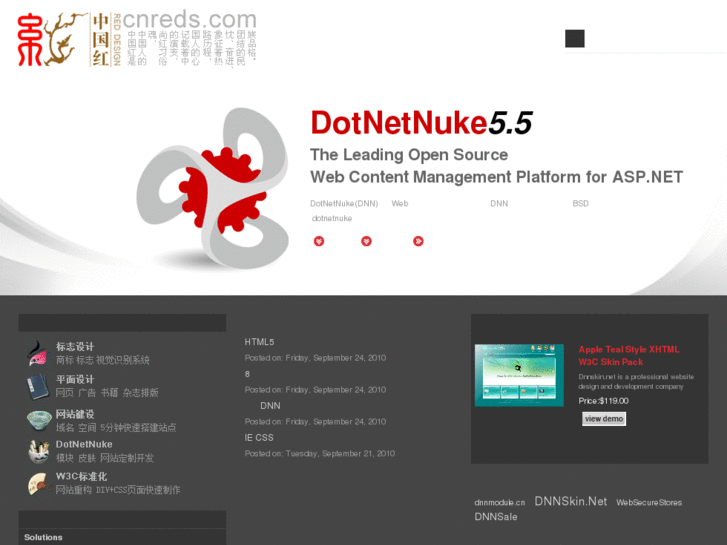The width and height of the screenshot is (727, 545).
Task: Click the 网页 广告 书籍 杂志排版 description text
Action: pyautogui.click(x=107, y=393)
